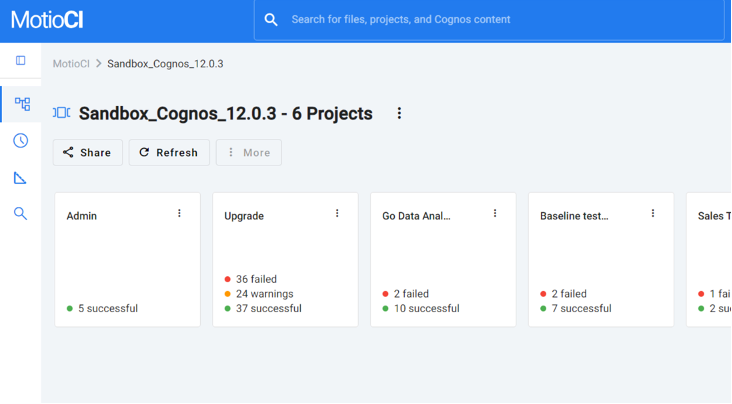732x404 pixels.
Task: Open Go Data Anal... project card
Action: (443, 260)
